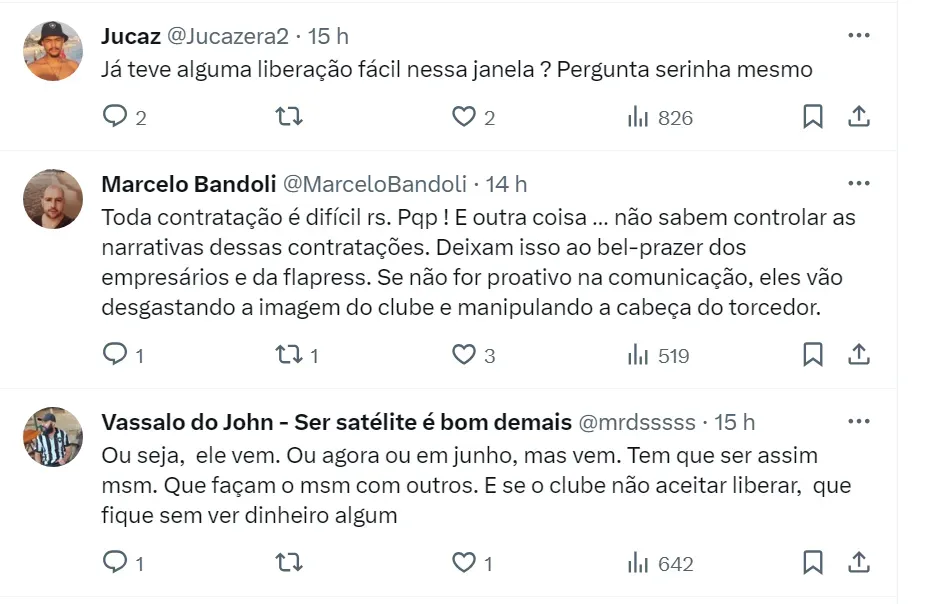
Task: Like Marcelo Bandoli's tweet
Action: click(463, 355)
